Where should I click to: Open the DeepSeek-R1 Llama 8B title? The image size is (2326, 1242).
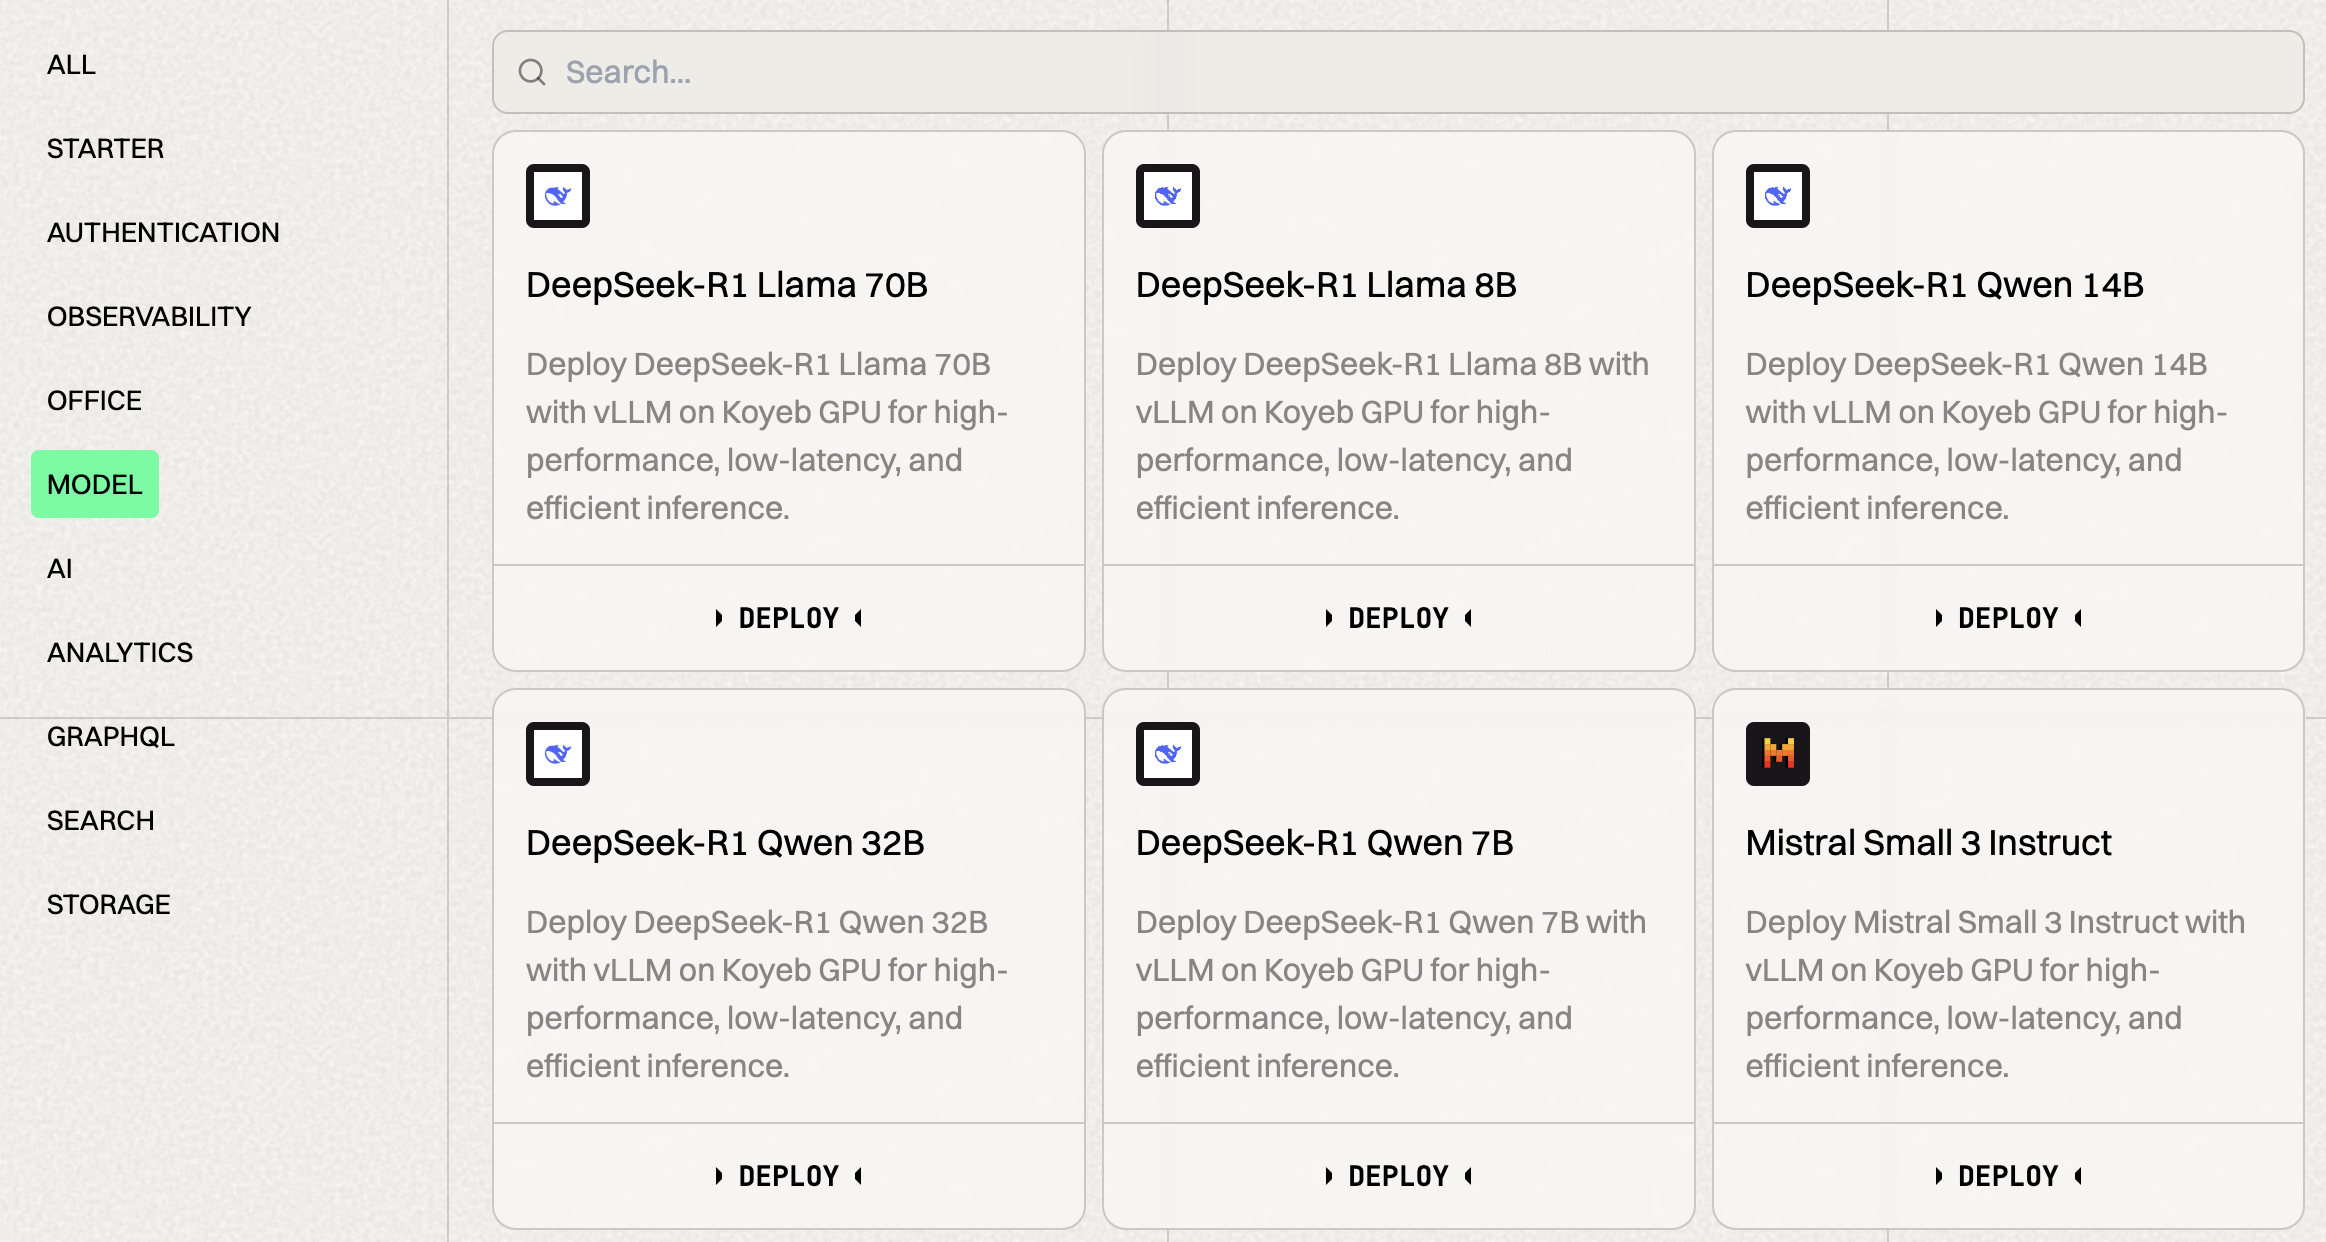click(x=1326, y=285)
